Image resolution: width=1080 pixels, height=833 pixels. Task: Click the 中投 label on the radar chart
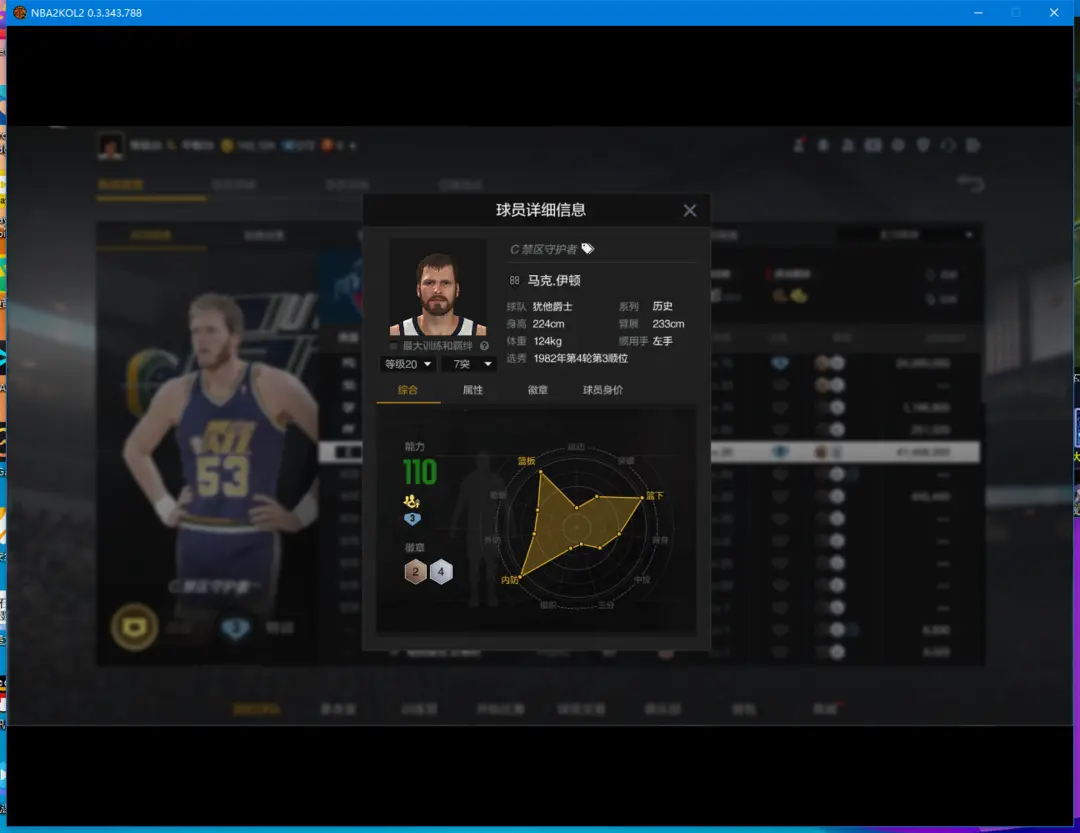click(642, 579)
